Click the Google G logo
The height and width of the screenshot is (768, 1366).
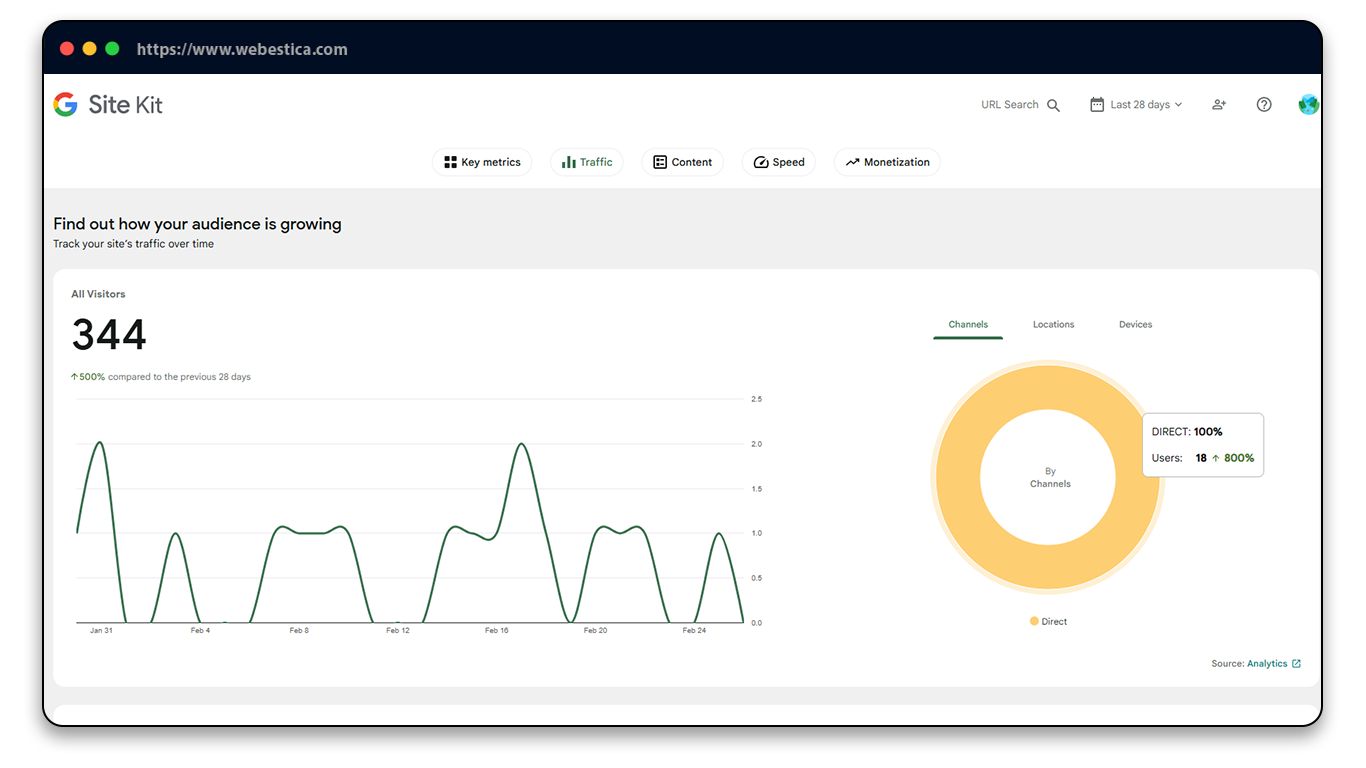65,105
